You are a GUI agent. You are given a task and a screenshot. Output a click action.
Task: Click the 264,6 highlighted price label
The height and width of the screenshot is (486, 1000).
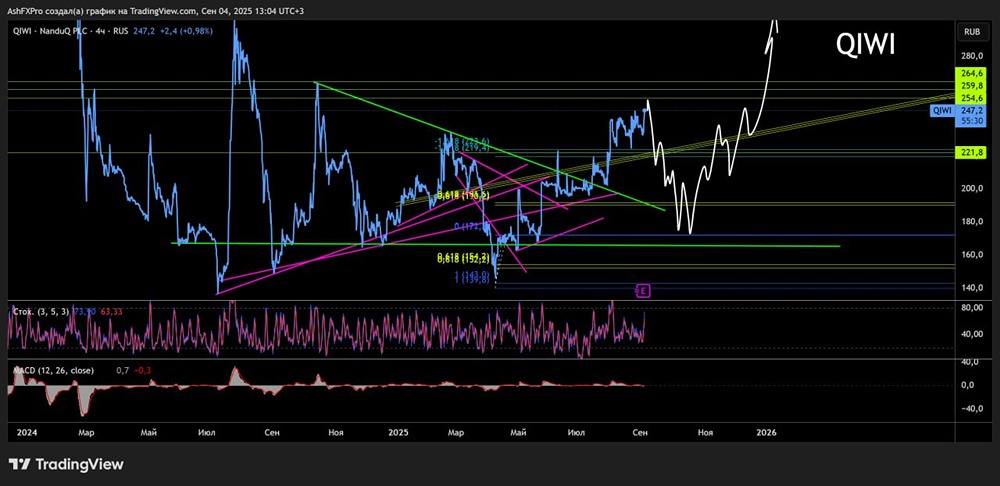(x=970, y=74)
